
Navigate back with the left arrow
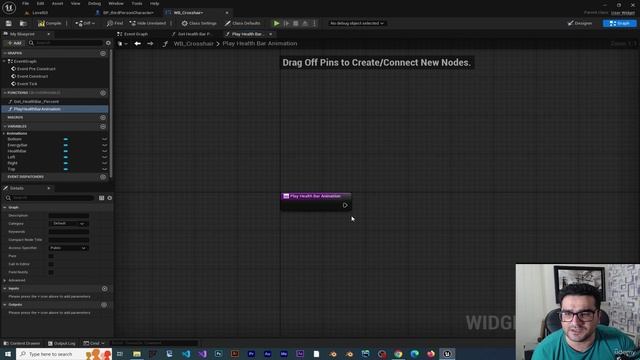(x=138, y=44)
